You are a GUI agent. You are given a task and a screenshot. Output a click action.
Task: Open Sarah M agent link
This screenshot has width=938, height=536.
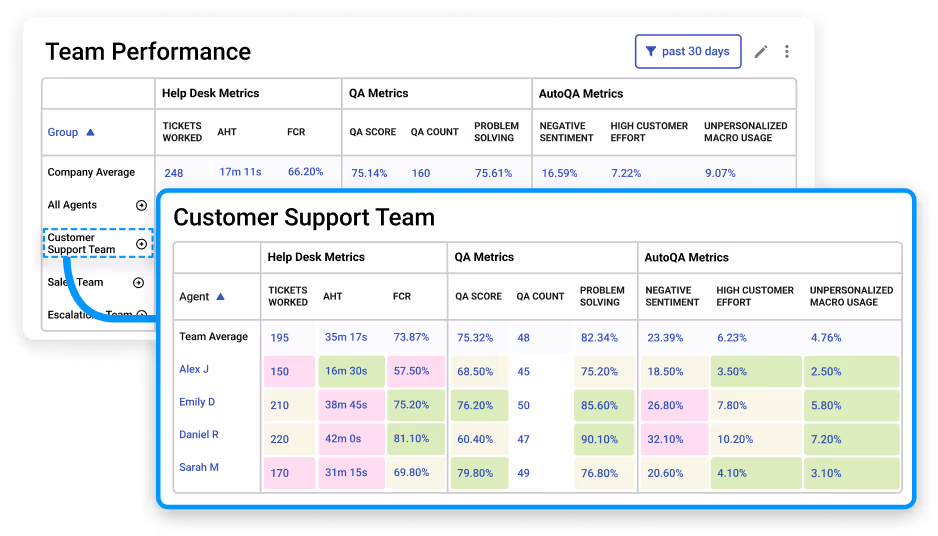point(199,467)
